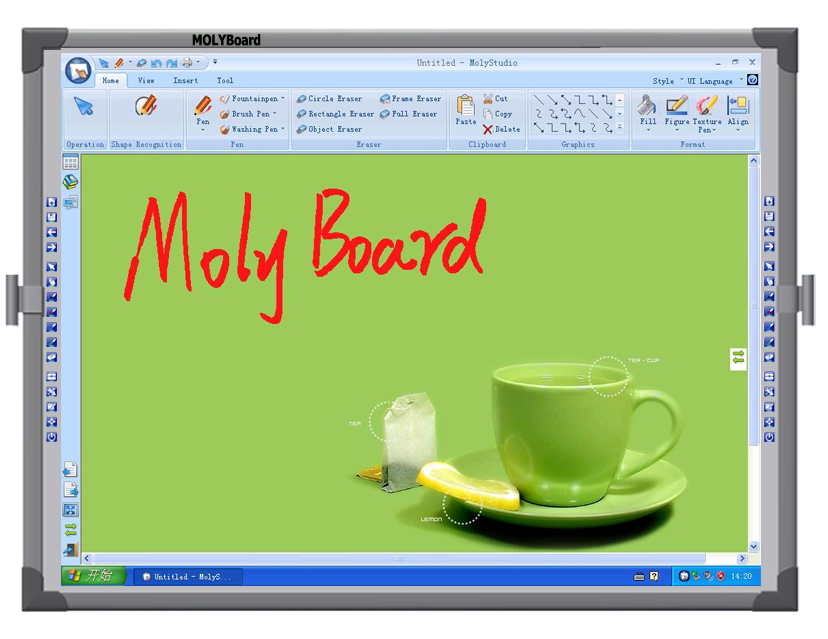
Task: Open the View tab
Action: click(x=146, y=81)
